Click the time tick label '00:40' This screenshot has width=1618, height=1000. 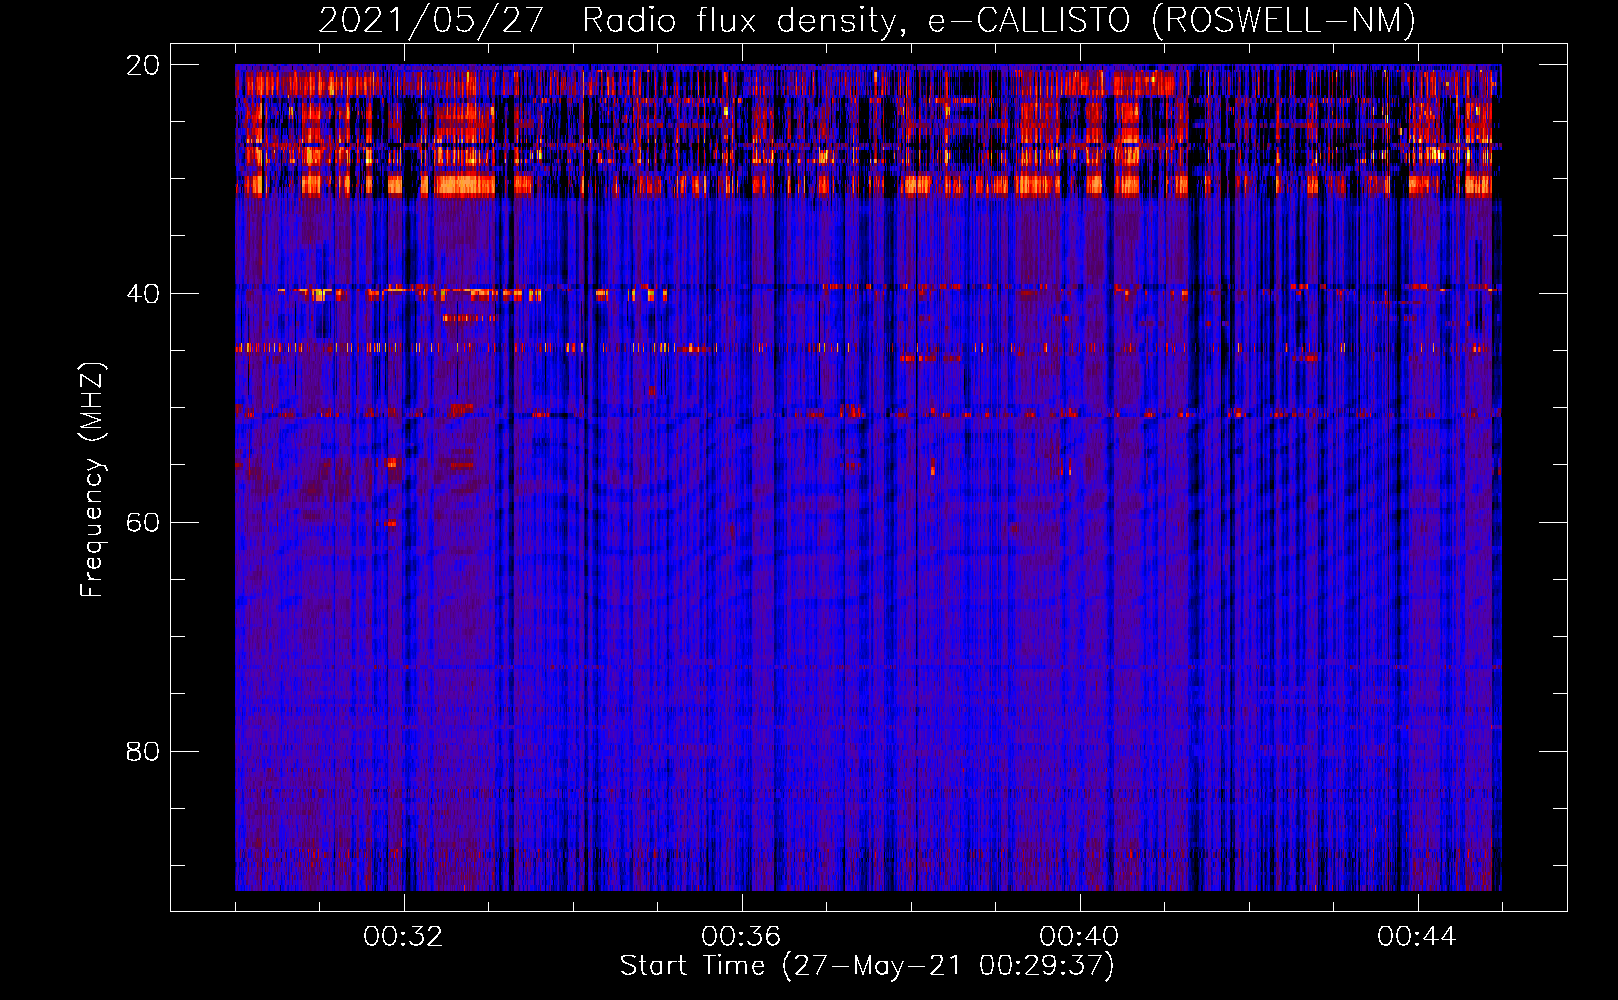pyautogui.click(x=1079, y=937)
